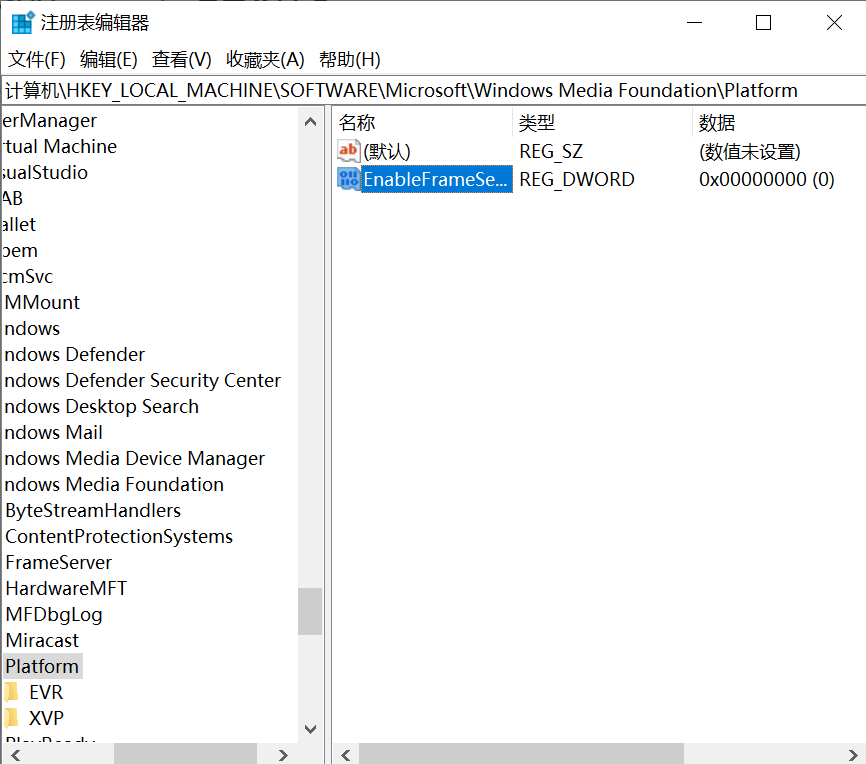Image resolution: width=866 pixels, height=764 pixels.
Task: Click tree pane scroll up arrow
Action: [310, 122]
